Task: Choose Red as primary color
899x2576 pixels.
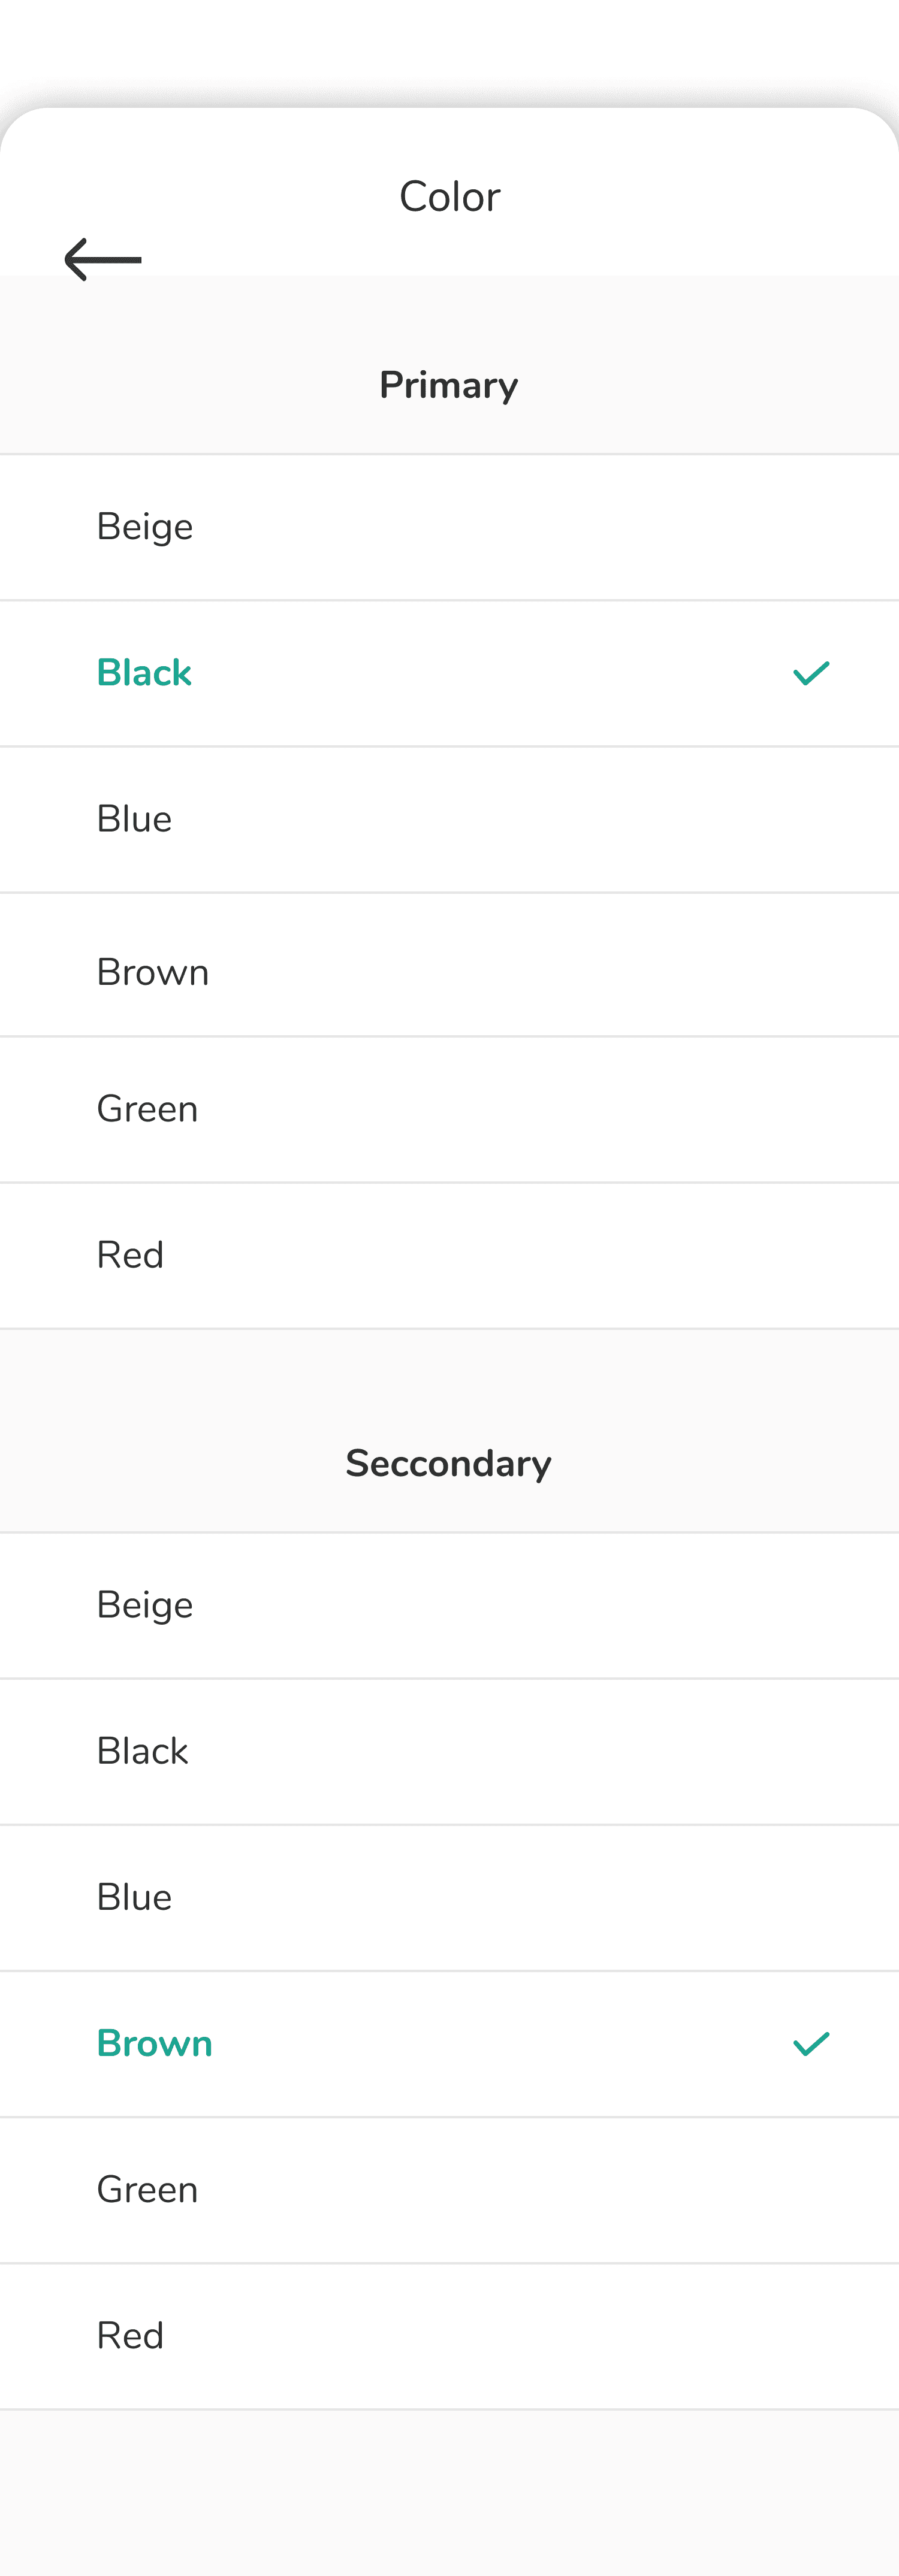Action: [130, 1255]
